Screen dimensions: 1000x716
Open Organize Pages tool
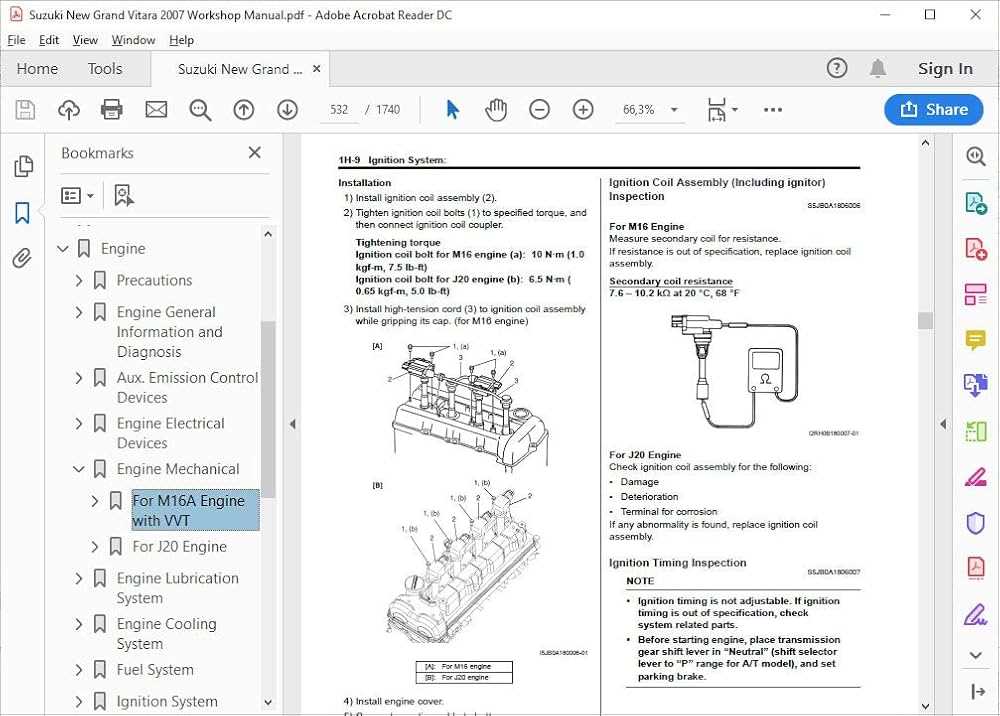click(976, 432)
